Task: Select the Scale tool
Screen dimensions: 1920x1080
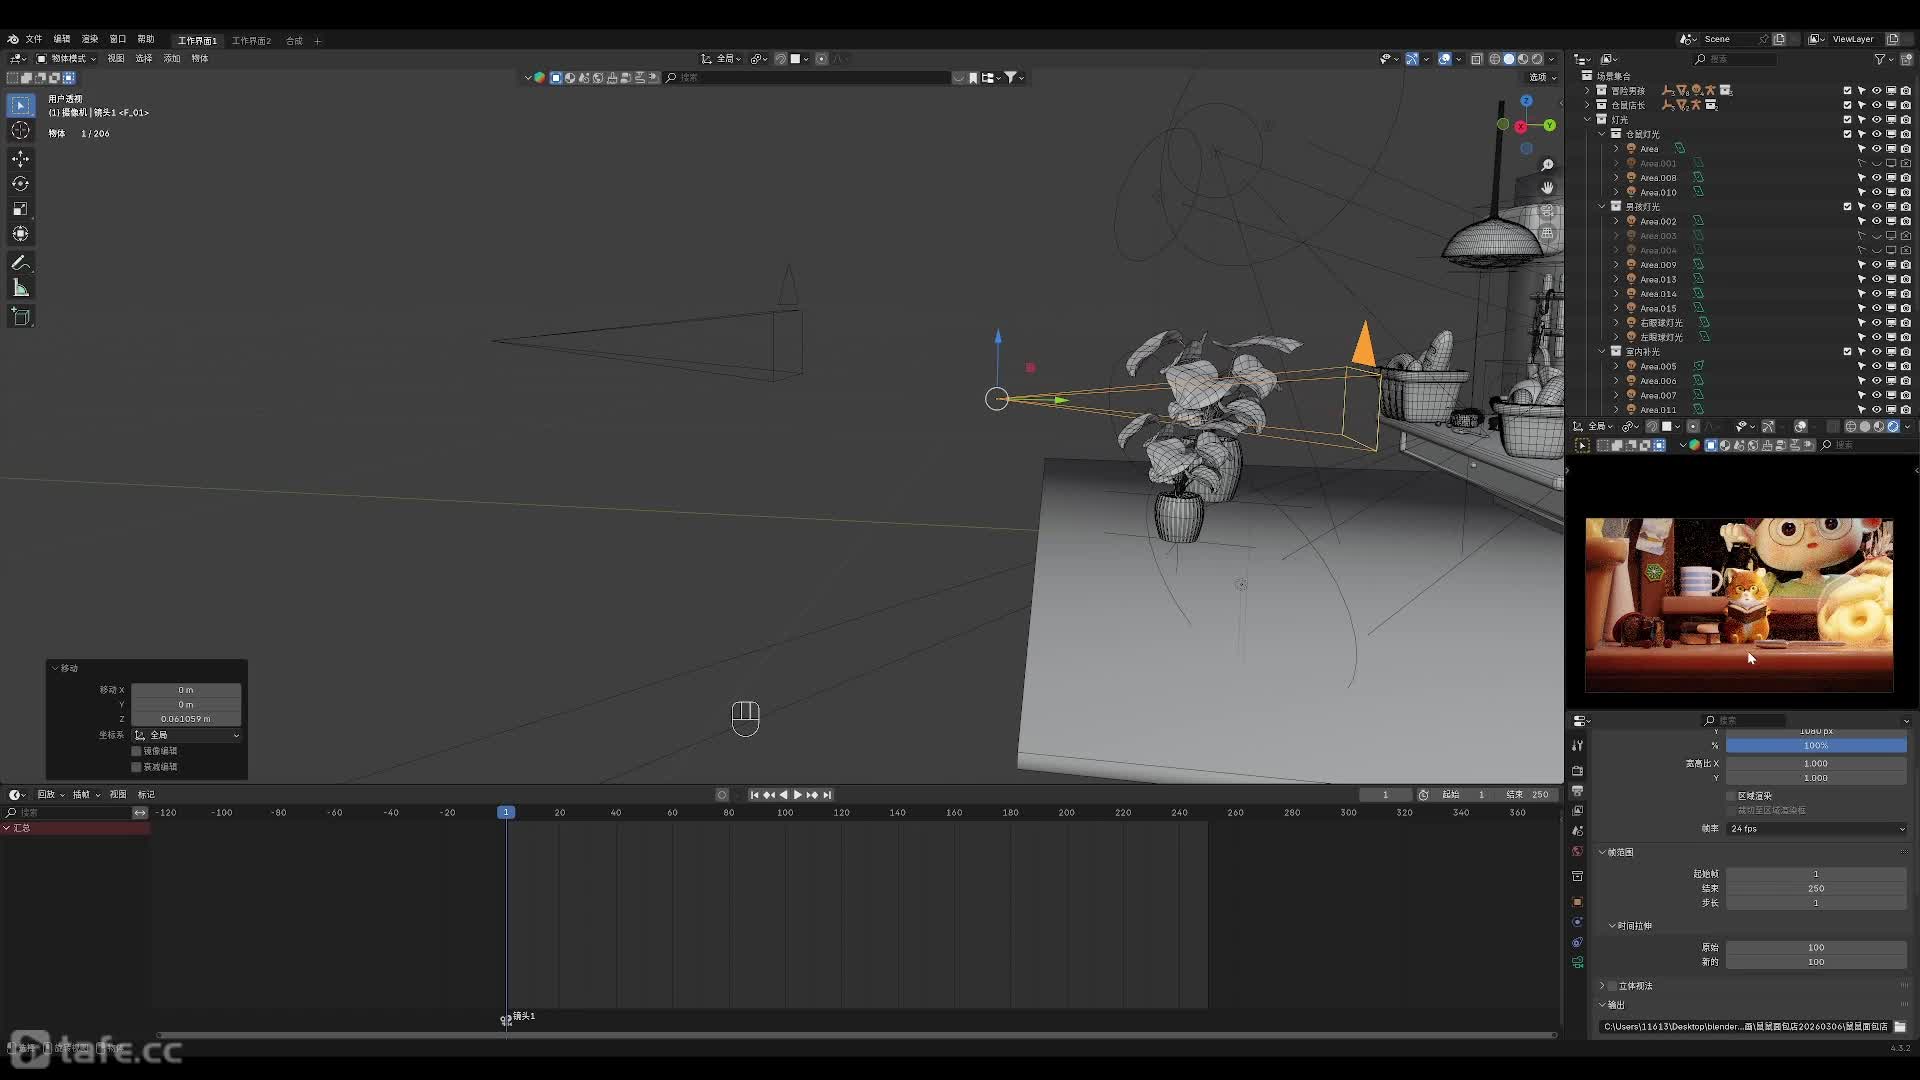Action: (20, 209)
